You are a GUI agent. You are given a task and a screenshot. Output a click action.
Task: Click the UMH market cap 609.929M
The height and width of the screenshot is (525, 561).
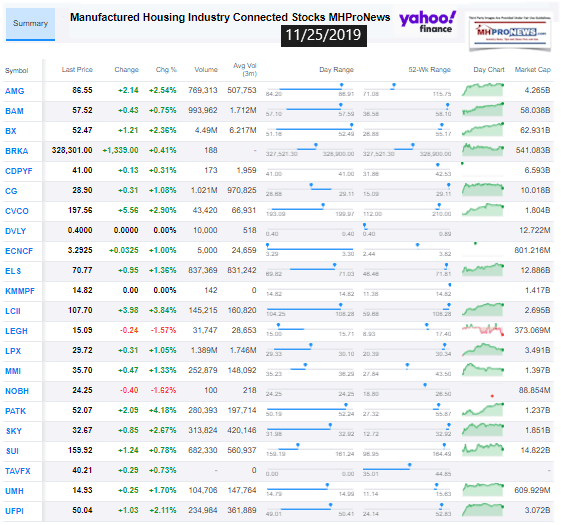[532, 491]
